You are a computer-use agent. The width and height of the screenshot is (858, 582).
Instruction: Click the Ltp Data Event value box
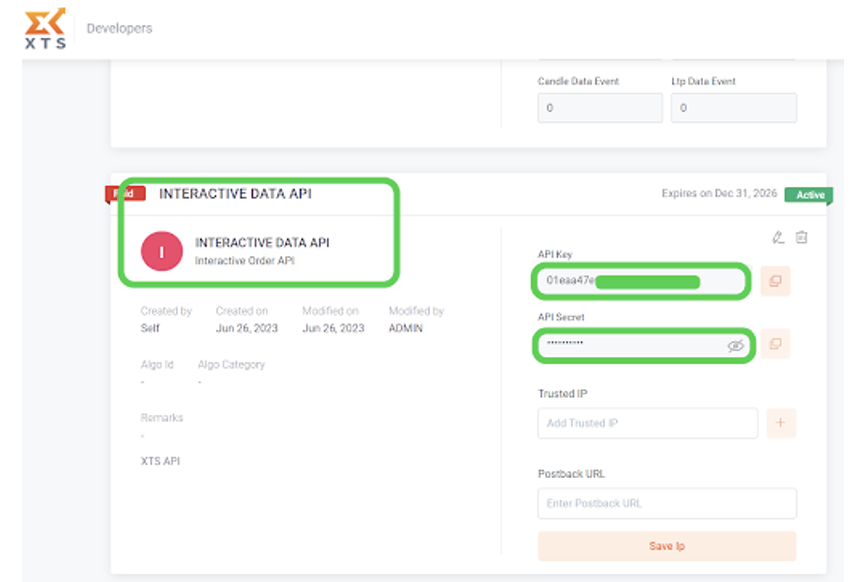pos(733,108)
